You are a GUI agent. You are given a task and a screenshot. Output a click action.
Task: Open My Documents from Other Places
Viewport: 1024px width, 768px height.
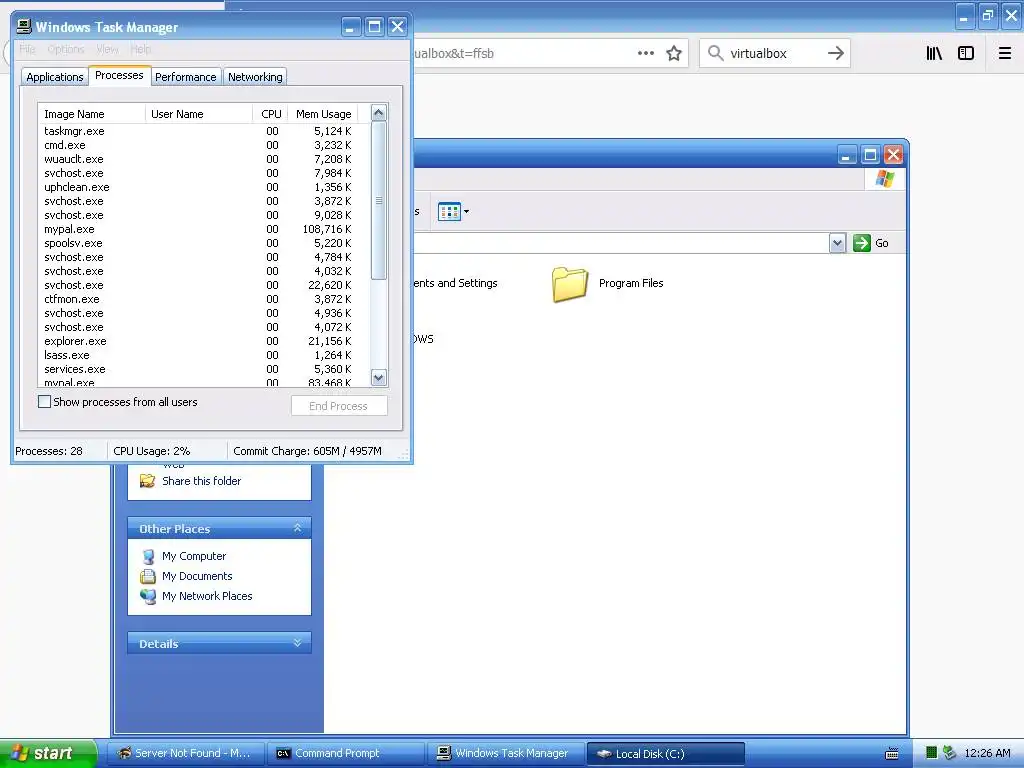[197, 576]
